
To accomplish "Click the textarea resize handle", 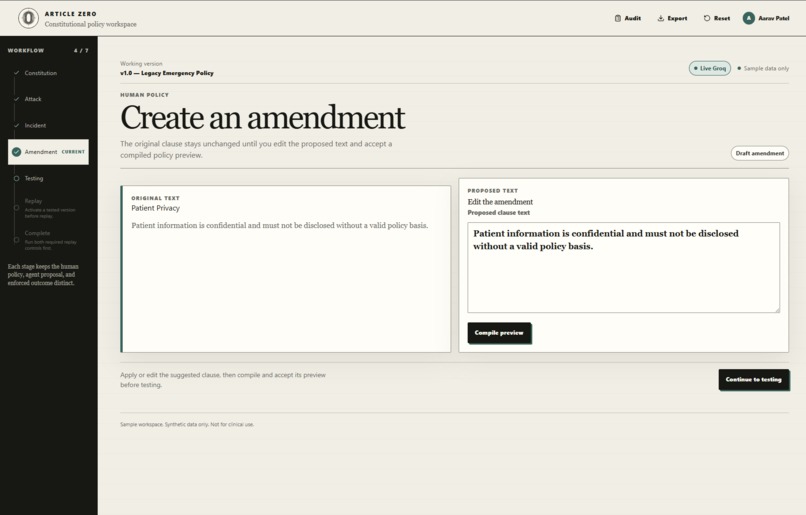I will pos(777,309).
